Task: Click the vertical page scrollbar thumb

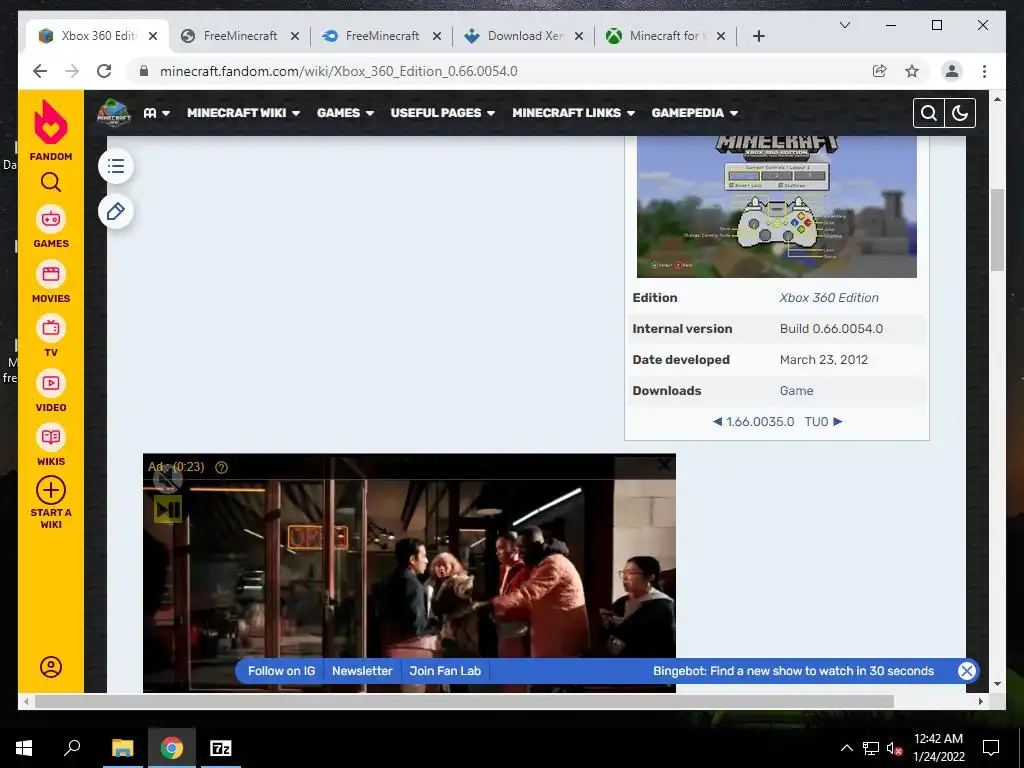Action: 997,229
